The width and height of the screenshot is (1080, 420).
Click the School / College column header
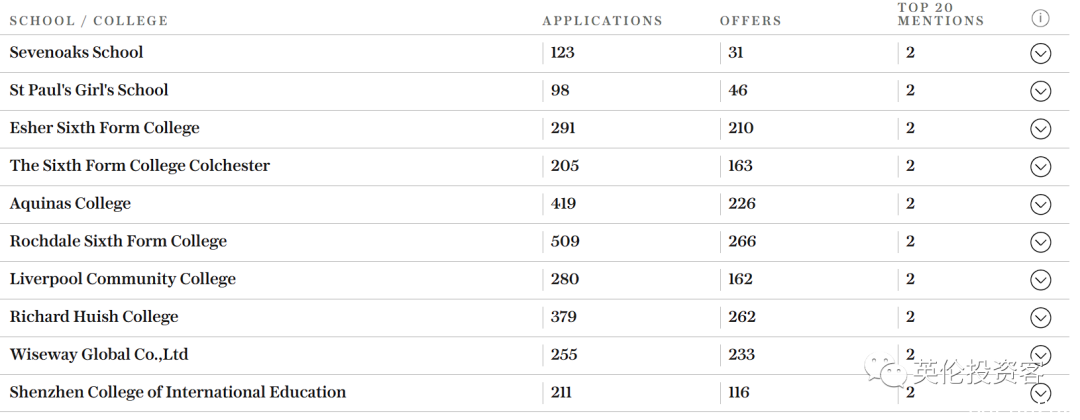pos(88,21)
